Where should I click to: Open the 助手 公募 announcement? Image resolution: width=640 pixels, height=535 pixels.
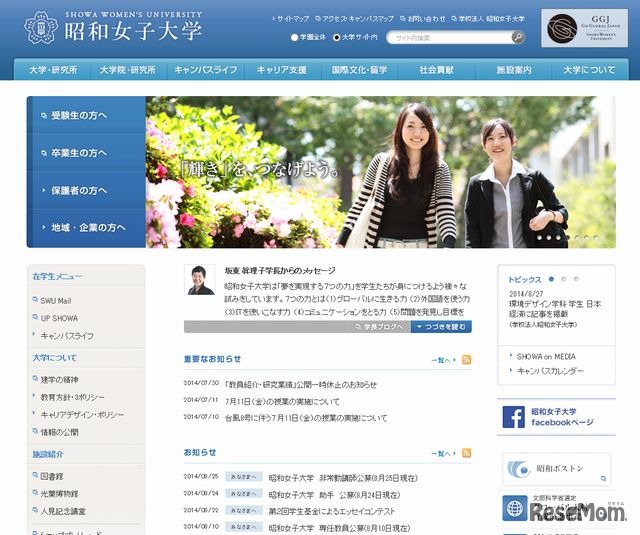click(334, 495)
